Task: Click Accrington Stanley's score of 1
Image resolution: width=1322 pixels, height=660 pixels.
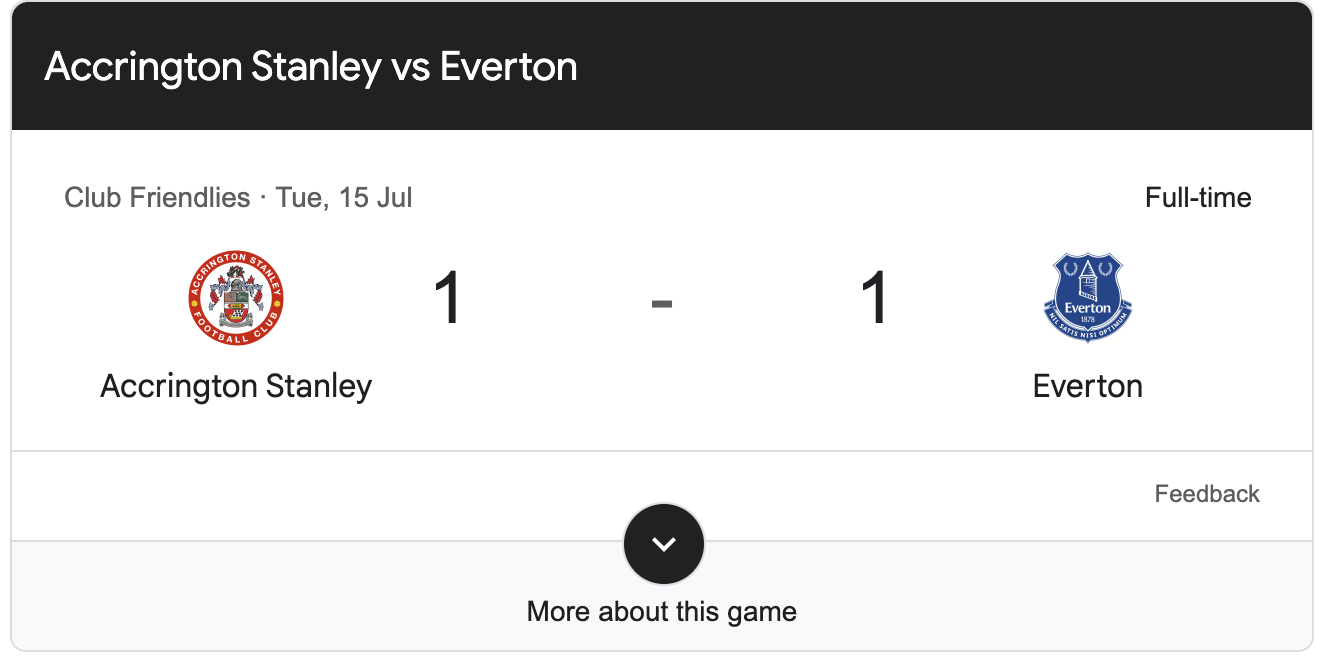Action: [448, 298]
